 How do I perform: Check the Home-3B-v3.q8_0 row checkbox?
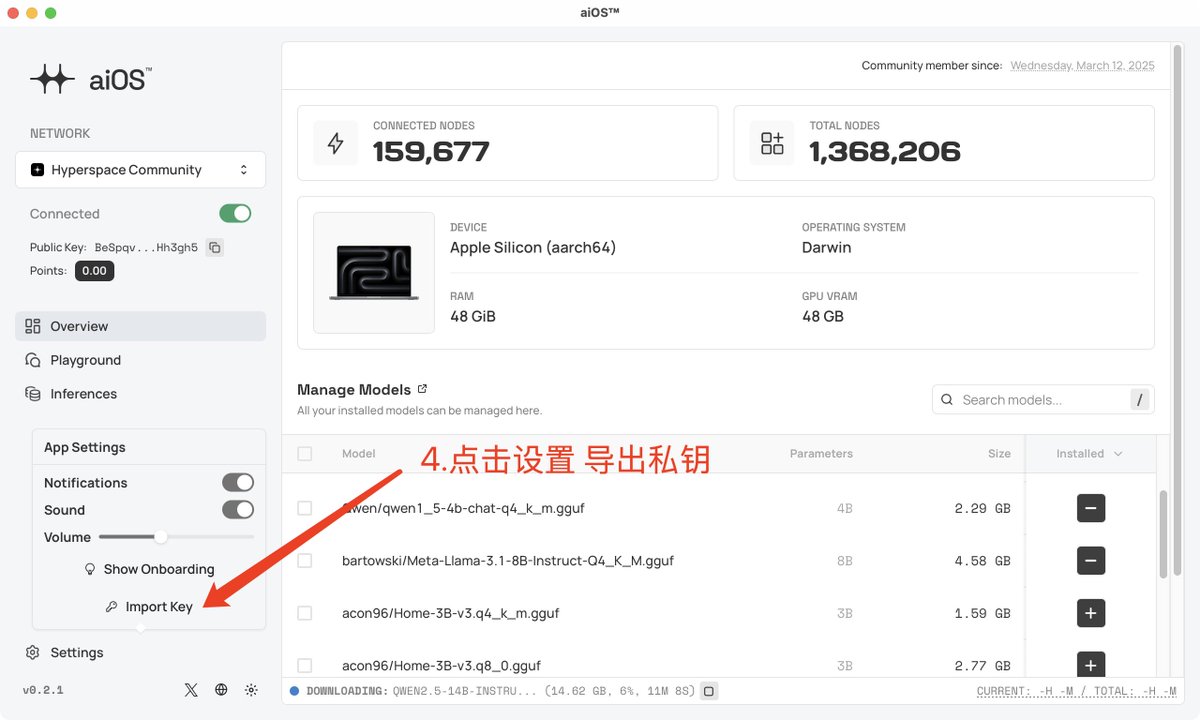click(x=305, y=665)
